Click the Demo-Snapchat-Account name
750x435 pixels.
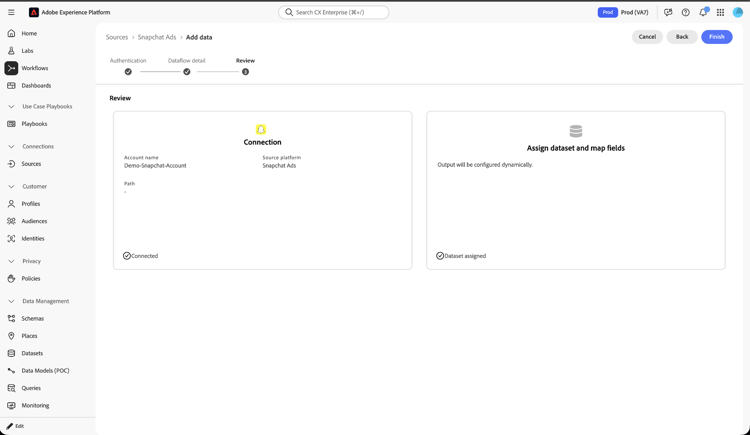tap(155, 166)
